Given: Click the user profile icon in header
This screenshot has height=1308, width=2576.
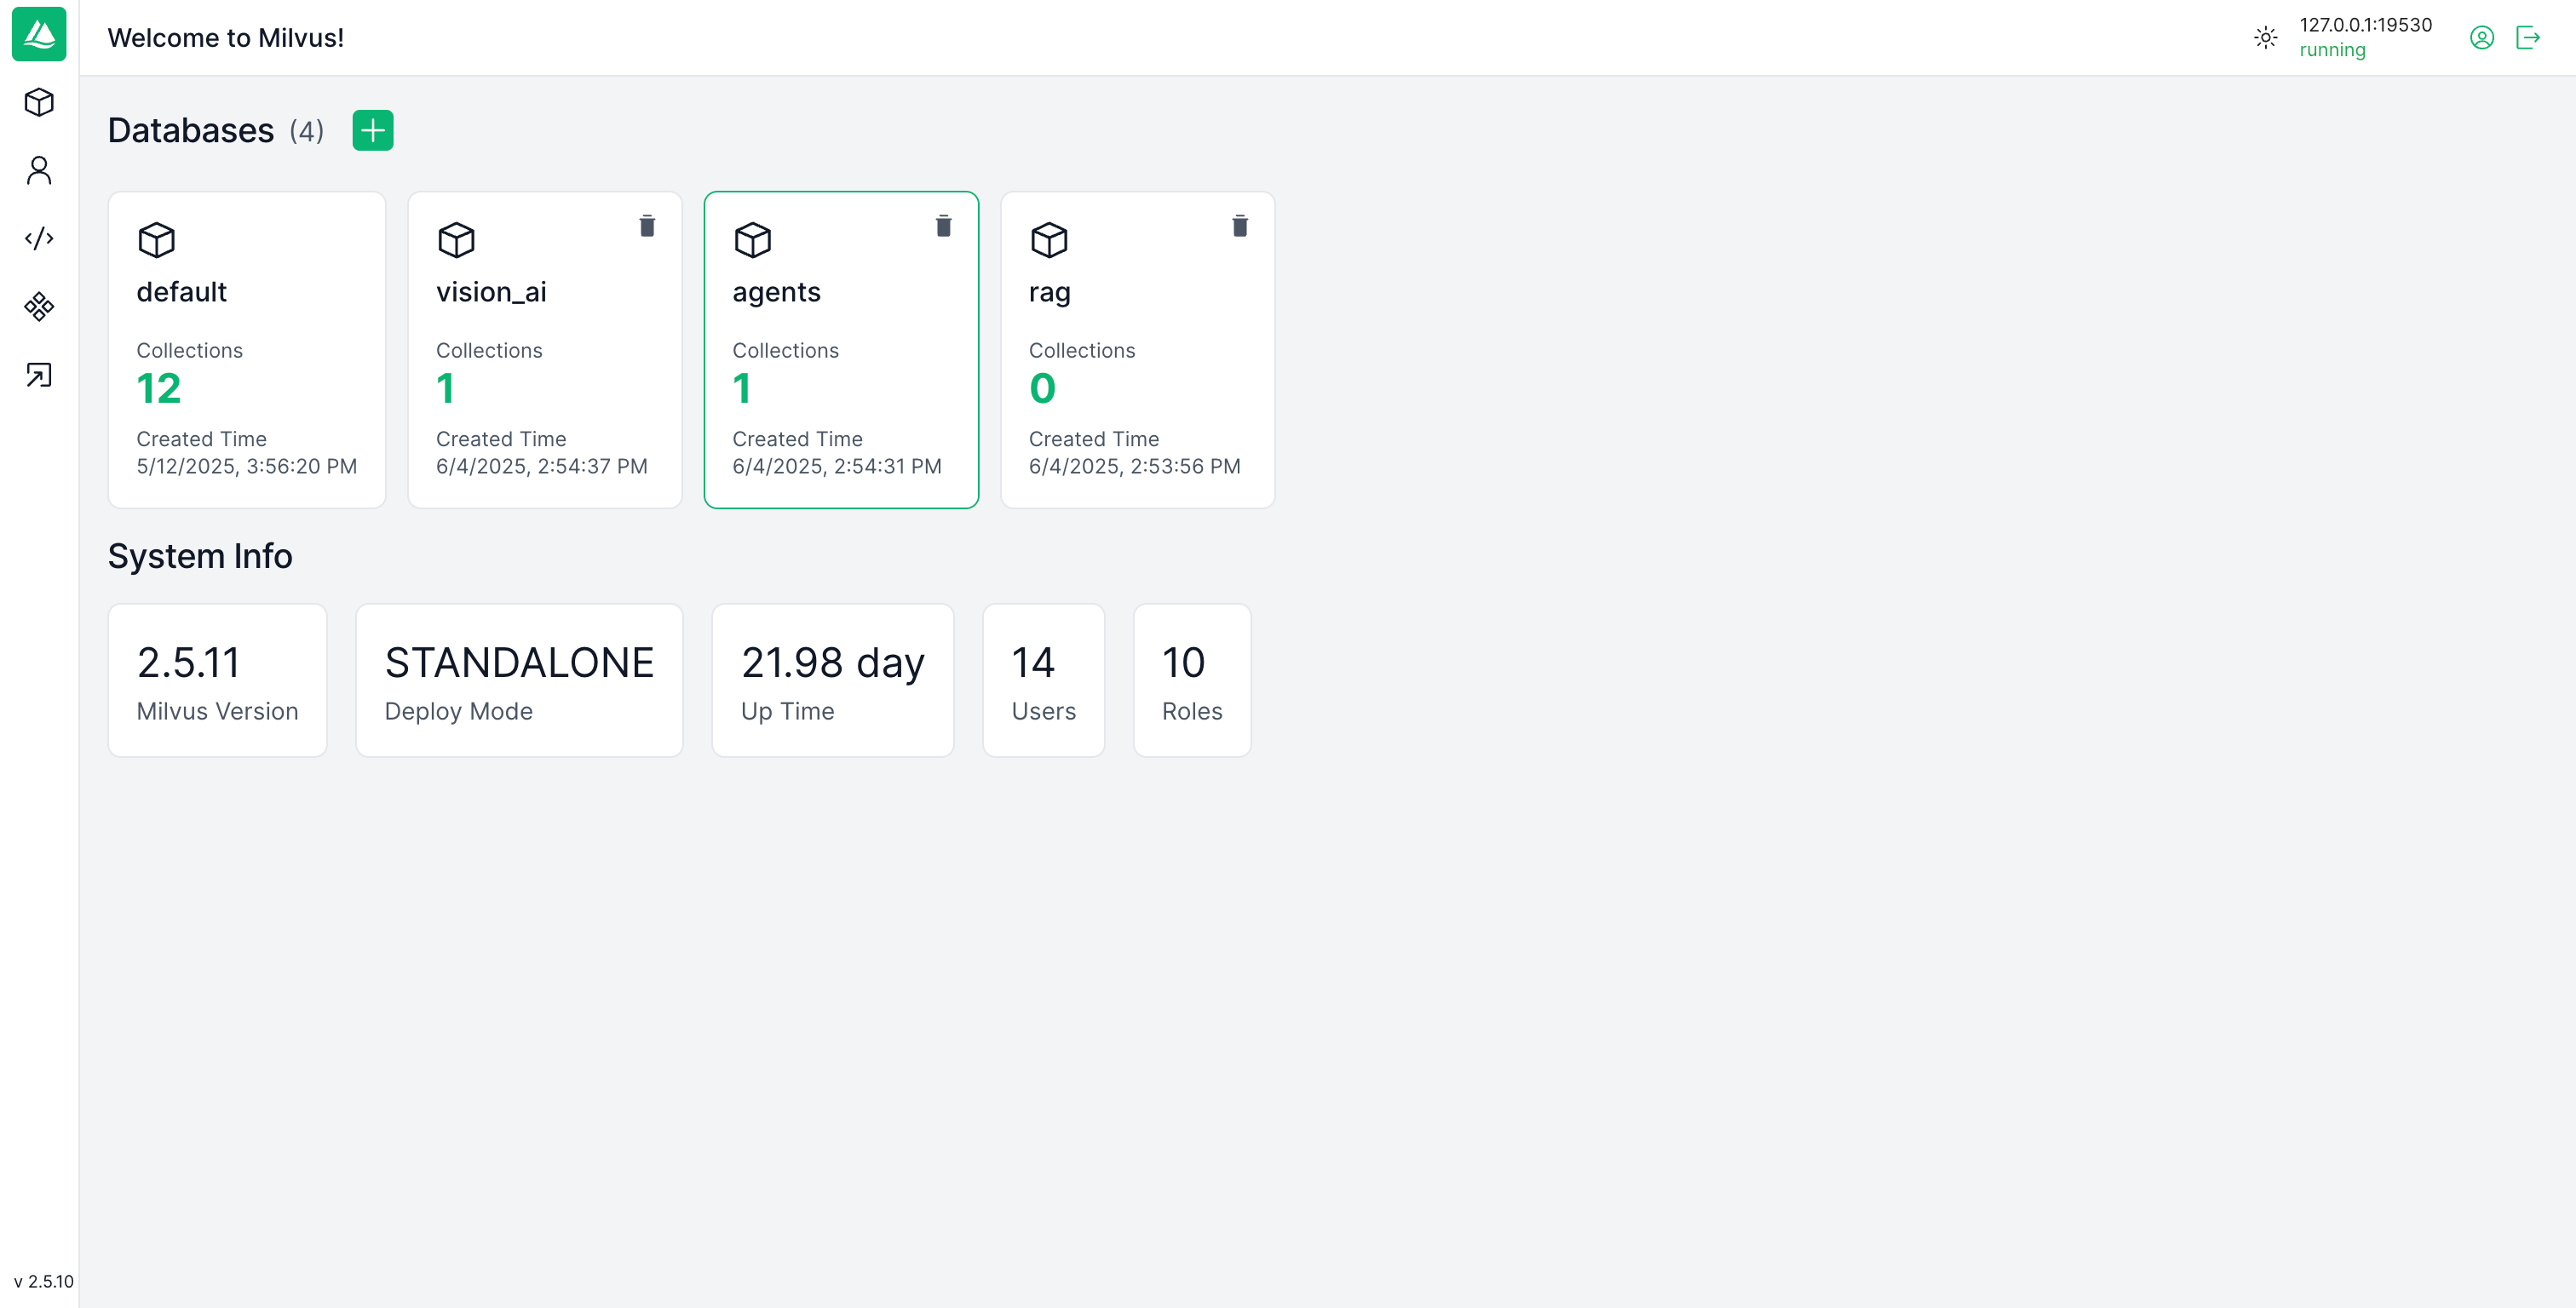Looking at the screenshot, I should click(2482, 38).
